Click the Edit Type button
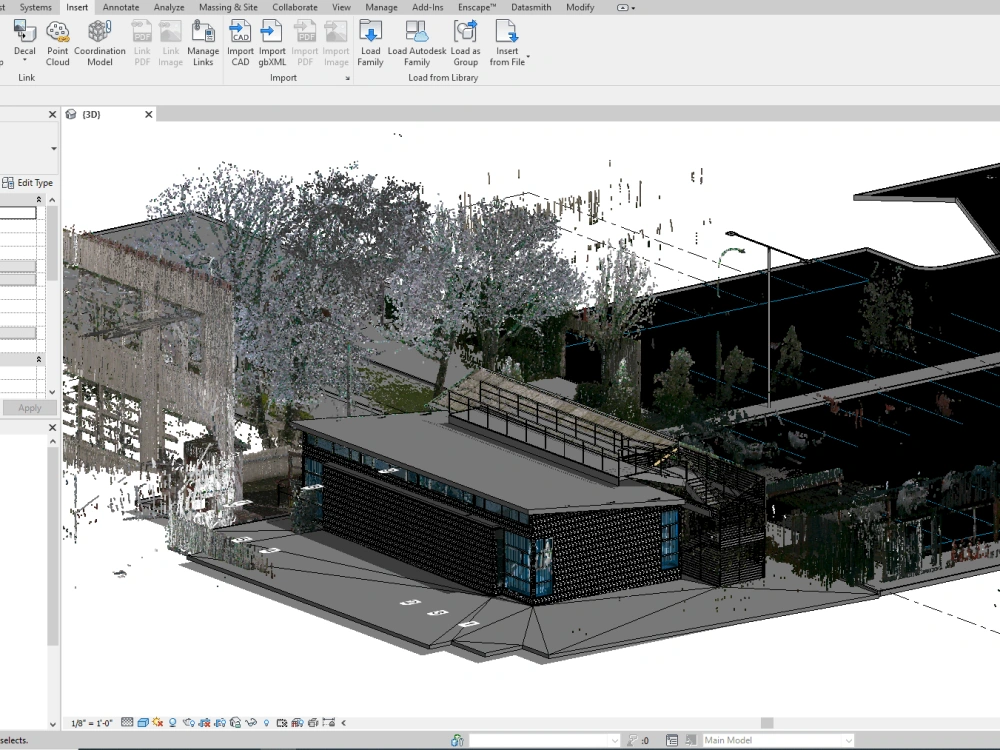The image size is (1000, 750). tap(28, 182)
